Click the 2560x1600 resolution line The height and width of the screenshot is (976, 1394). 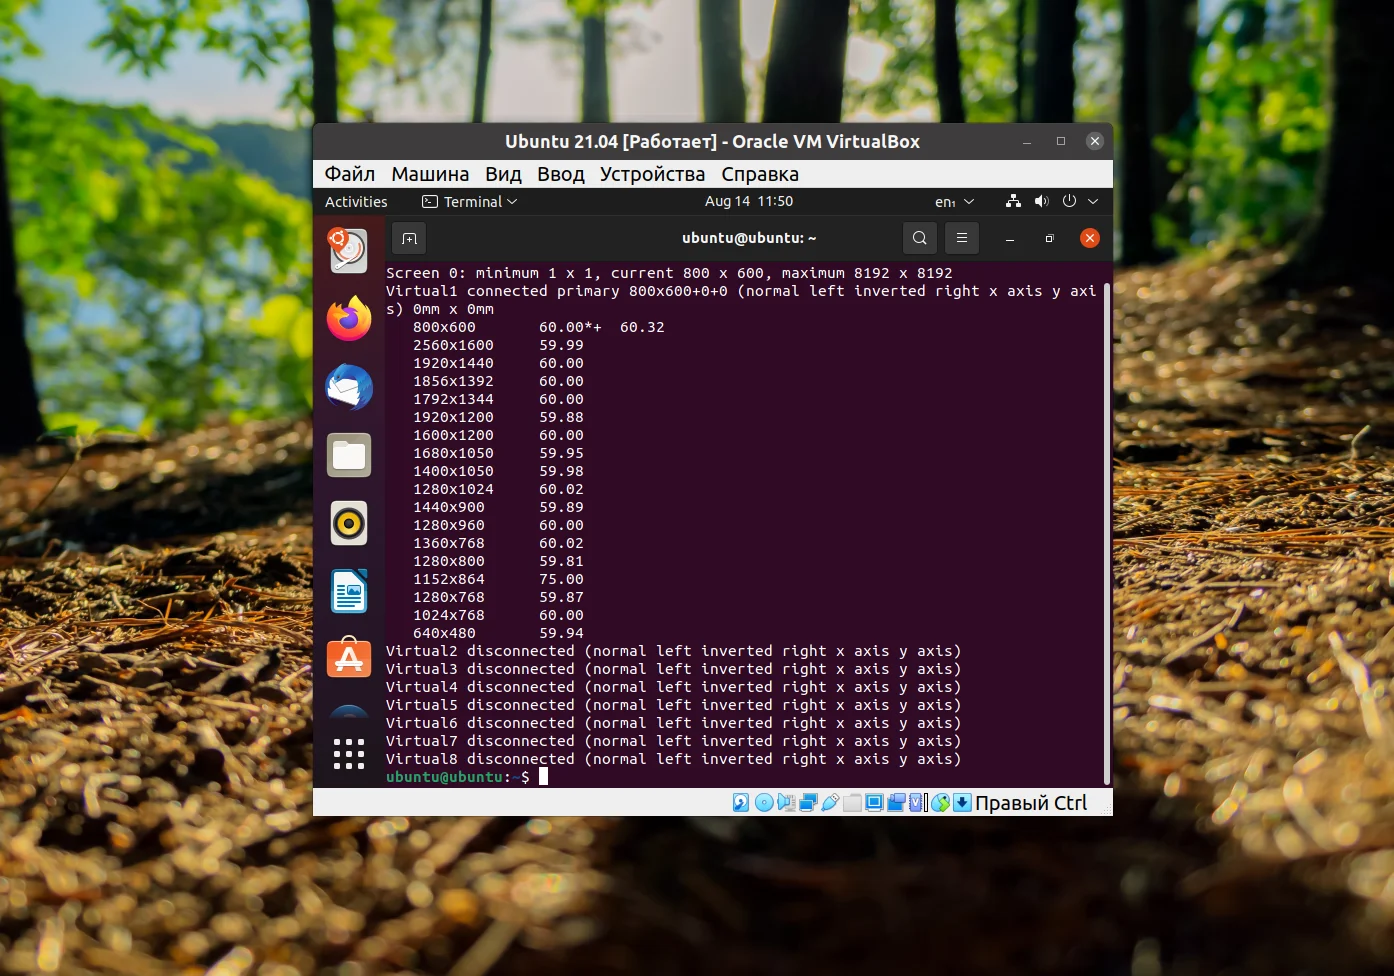point(498,345)
